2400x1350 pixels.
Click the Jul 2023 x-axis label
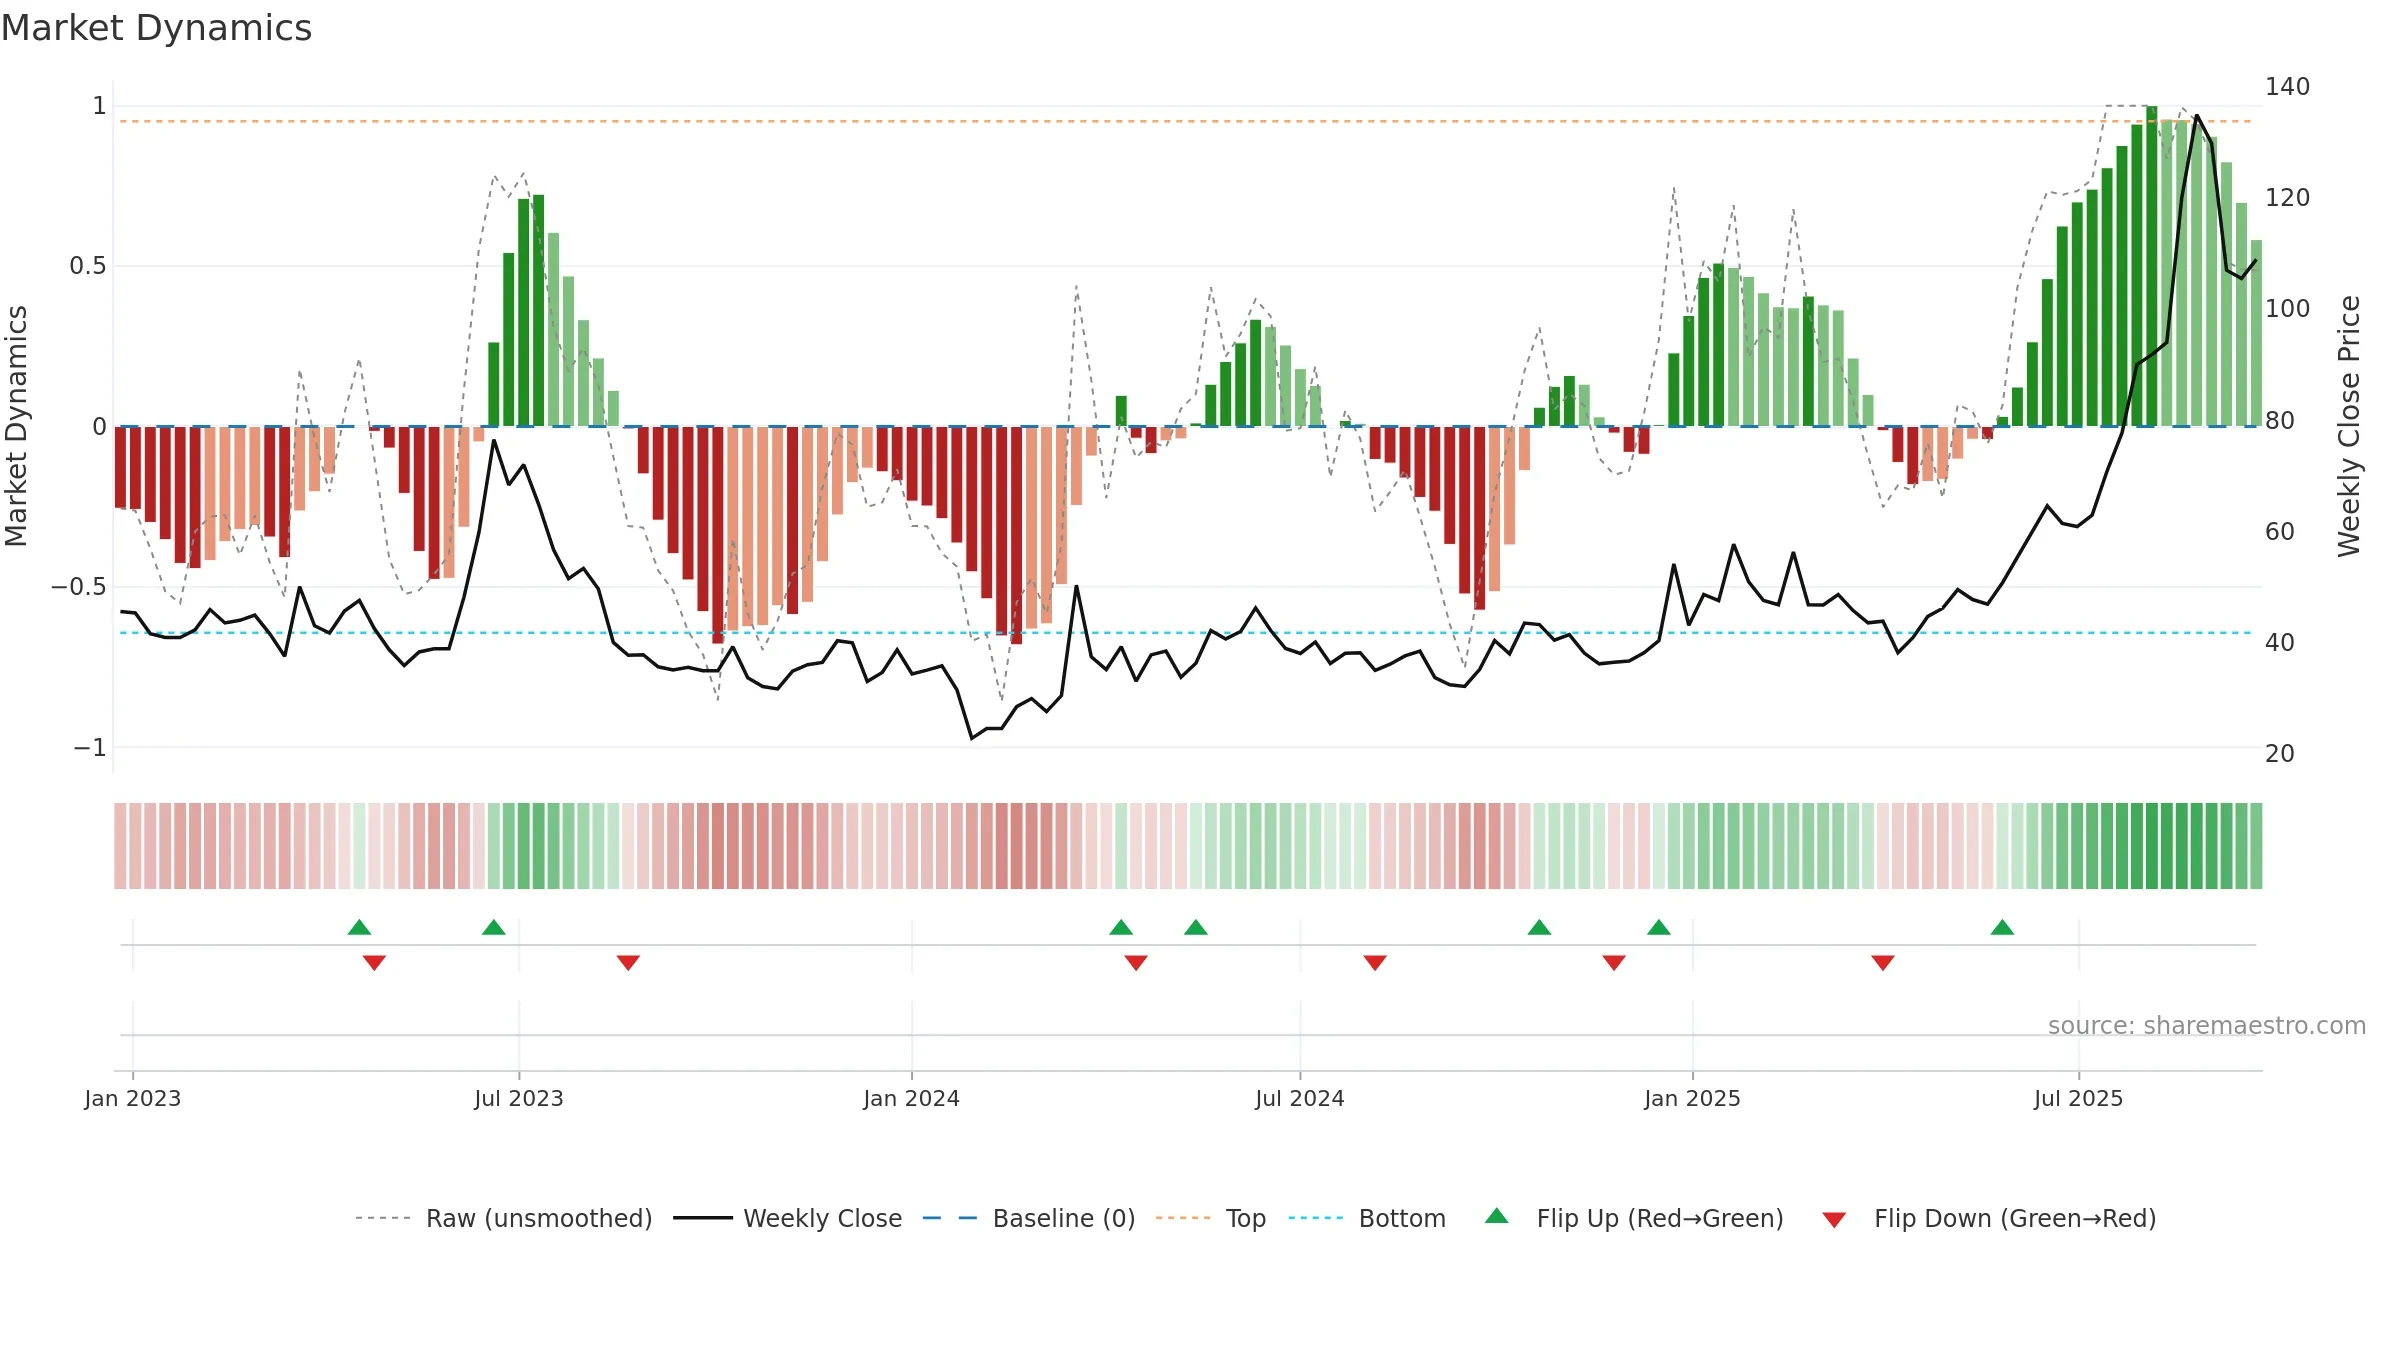click(519, 1098)
